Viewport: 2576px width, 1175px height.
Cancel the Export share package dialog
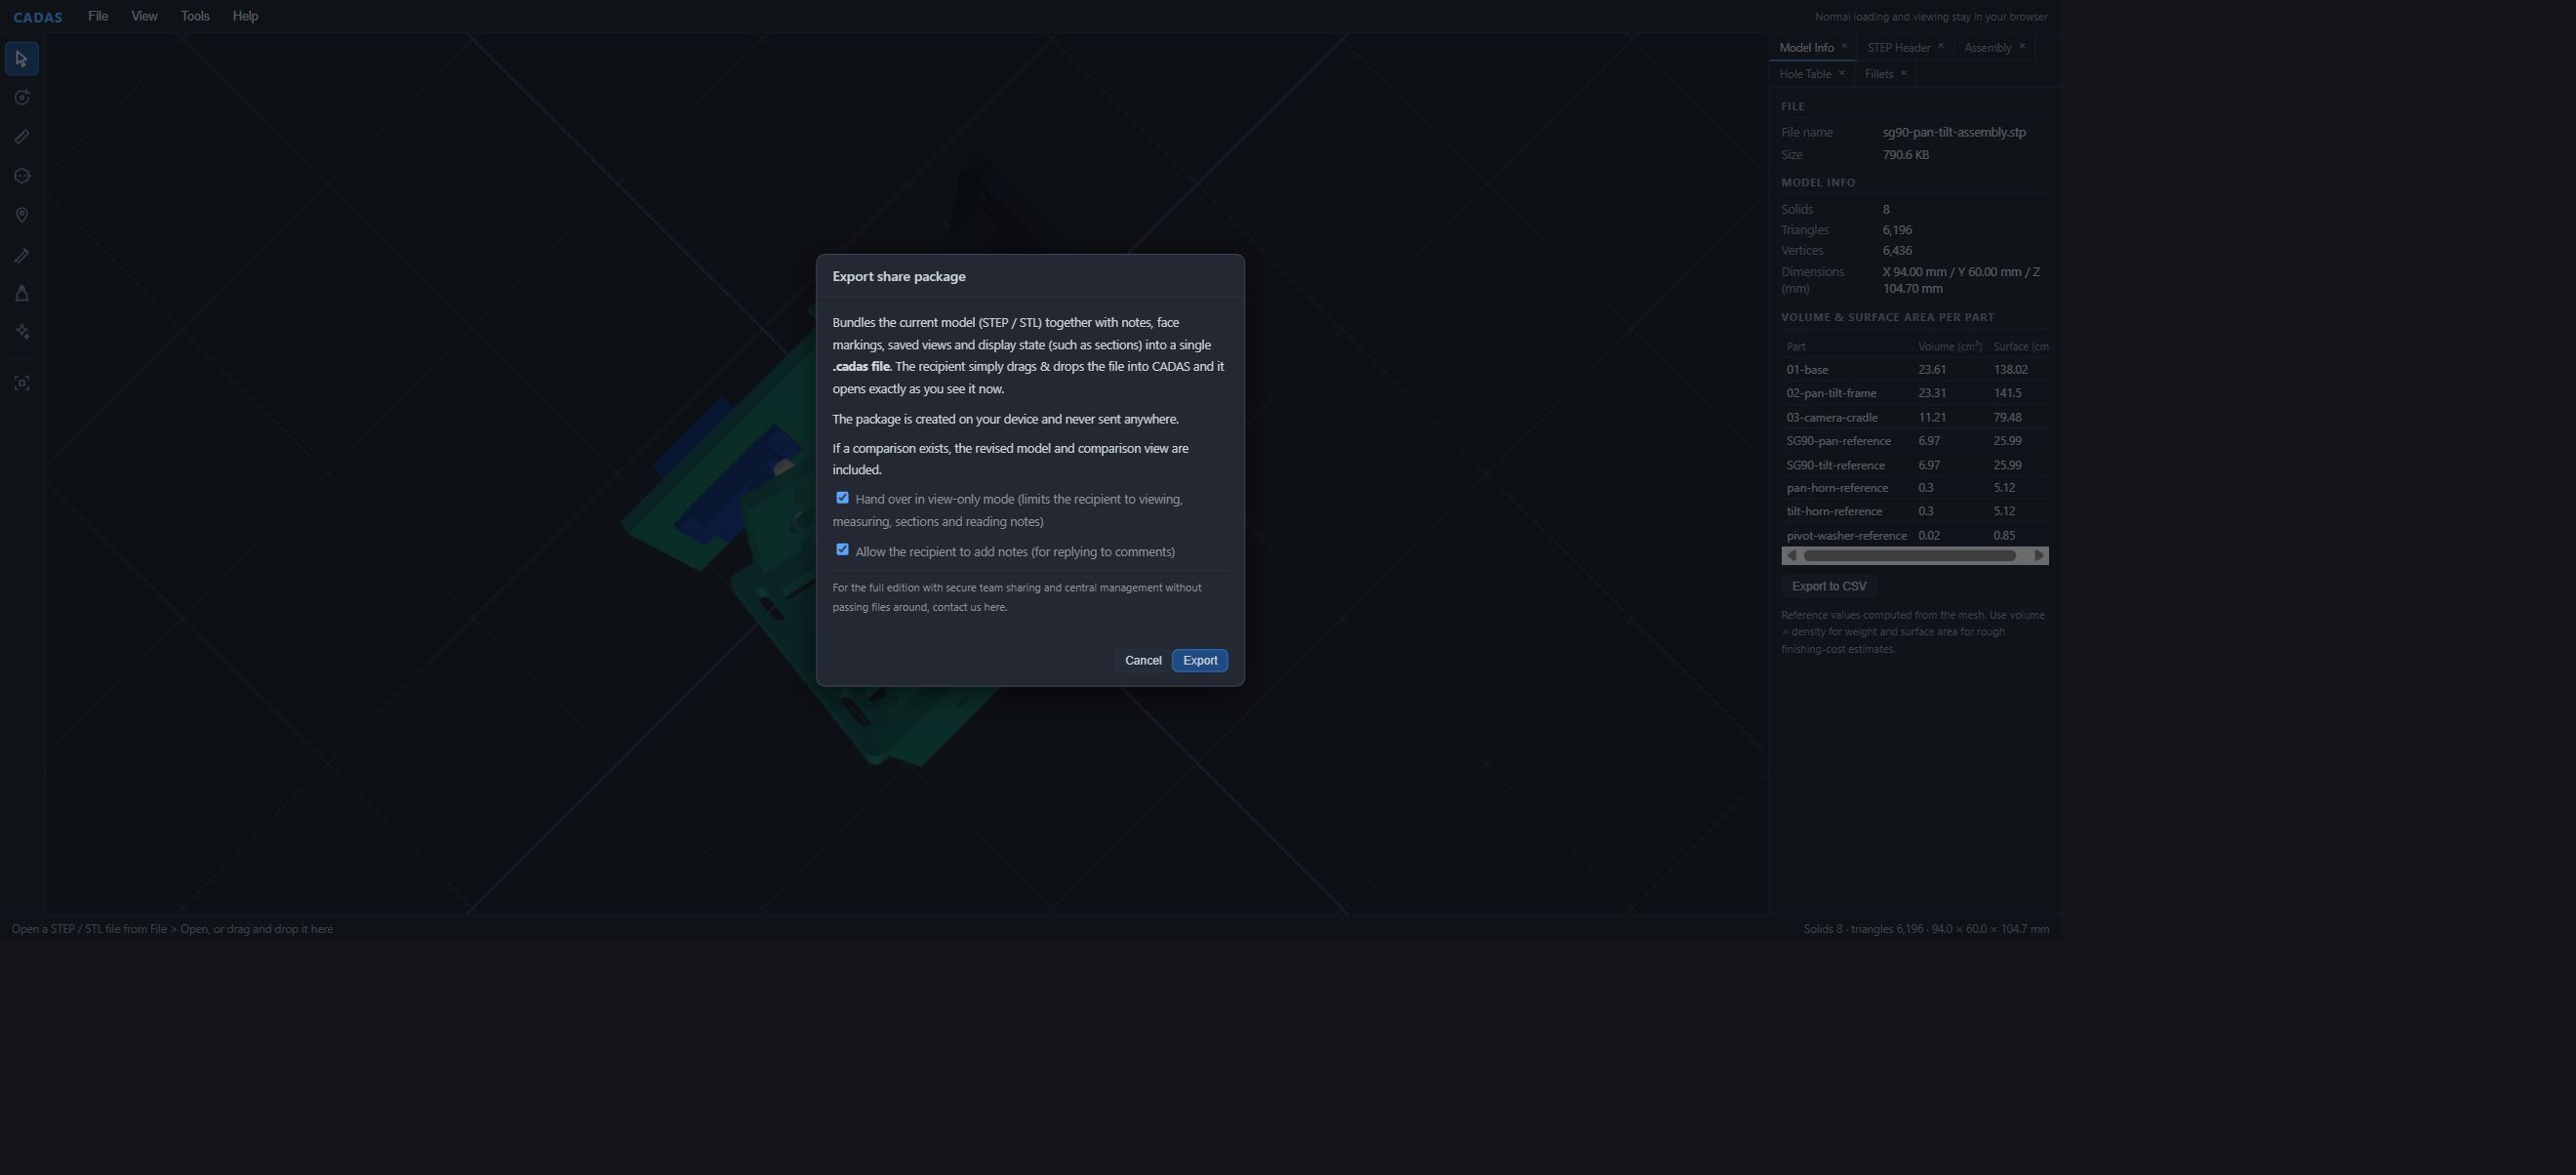pyautogui.click(x=1143, y=661)
